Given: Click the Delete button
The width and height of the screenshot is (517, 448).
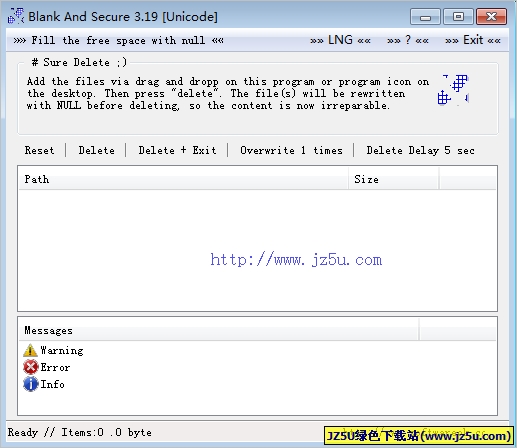Looking at the screenshot, I should coord(97,150).
